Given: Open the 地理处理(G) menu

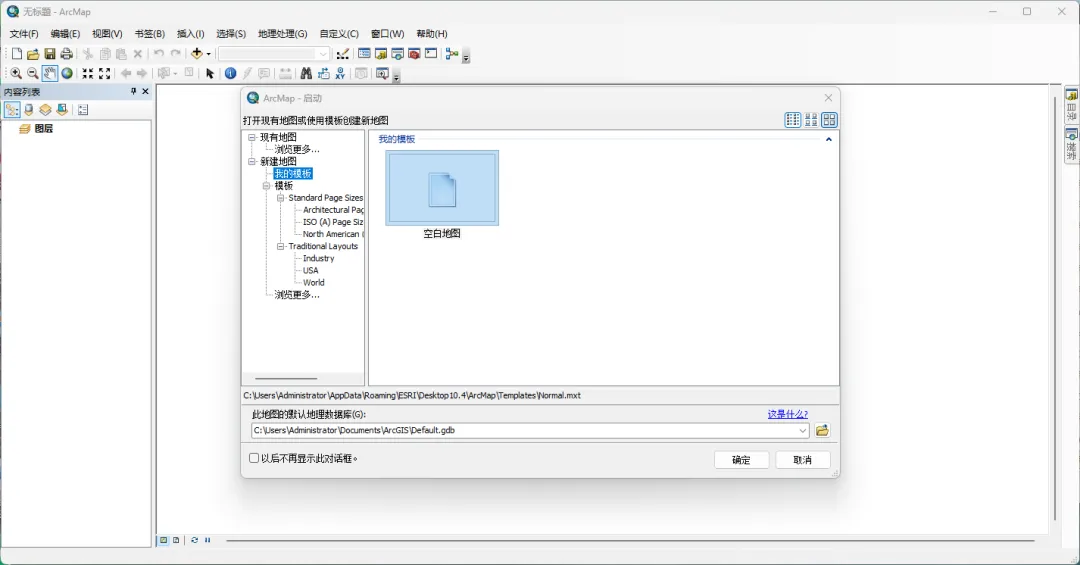Looking at the screenshot, I should 282,34.
